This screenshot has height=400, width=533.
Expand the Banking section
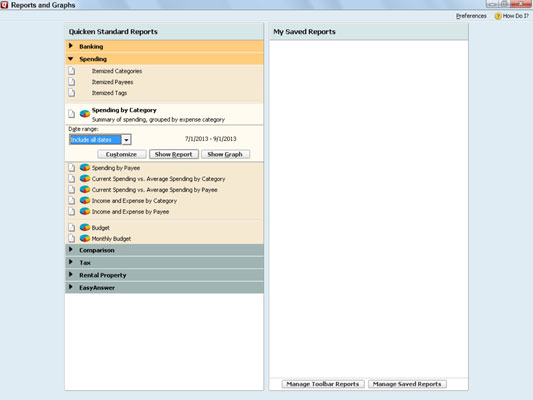coord(71,46)
